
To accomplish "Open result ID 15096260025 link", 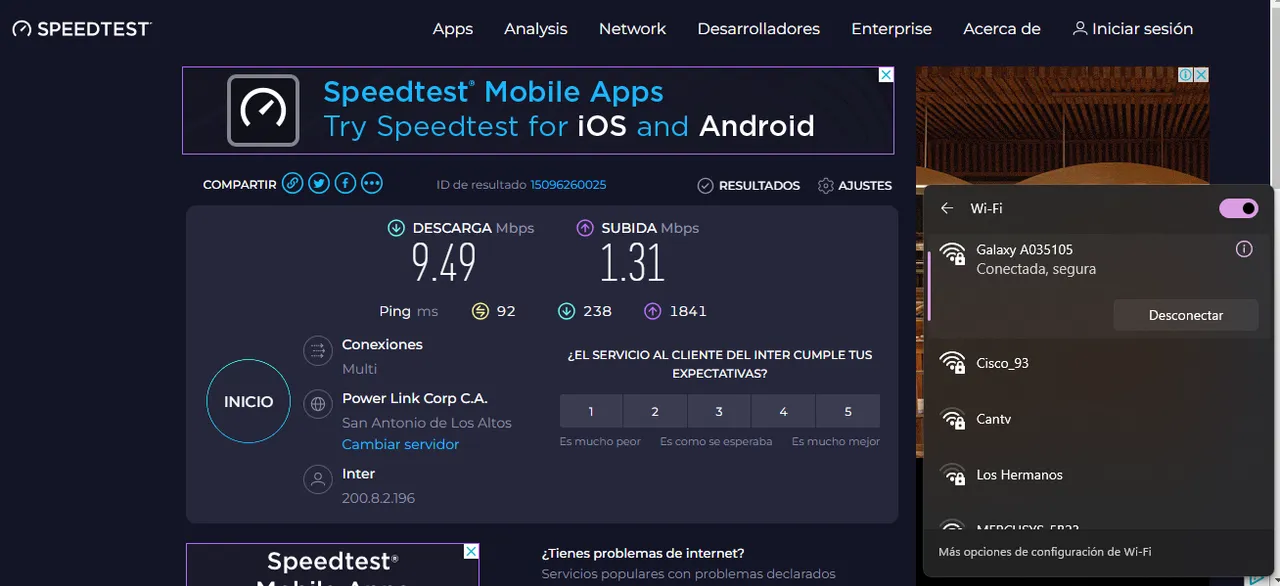I will click(568, 185).
